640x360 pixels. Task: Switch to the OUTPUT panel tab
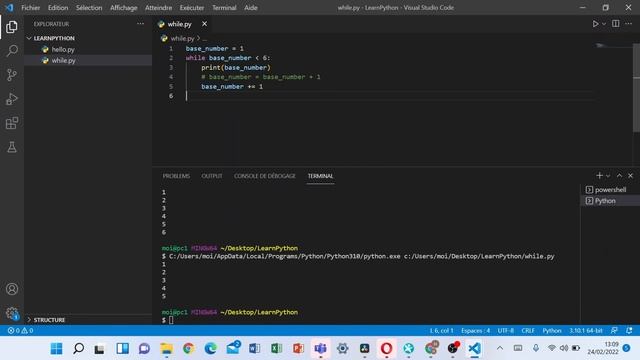212,176
